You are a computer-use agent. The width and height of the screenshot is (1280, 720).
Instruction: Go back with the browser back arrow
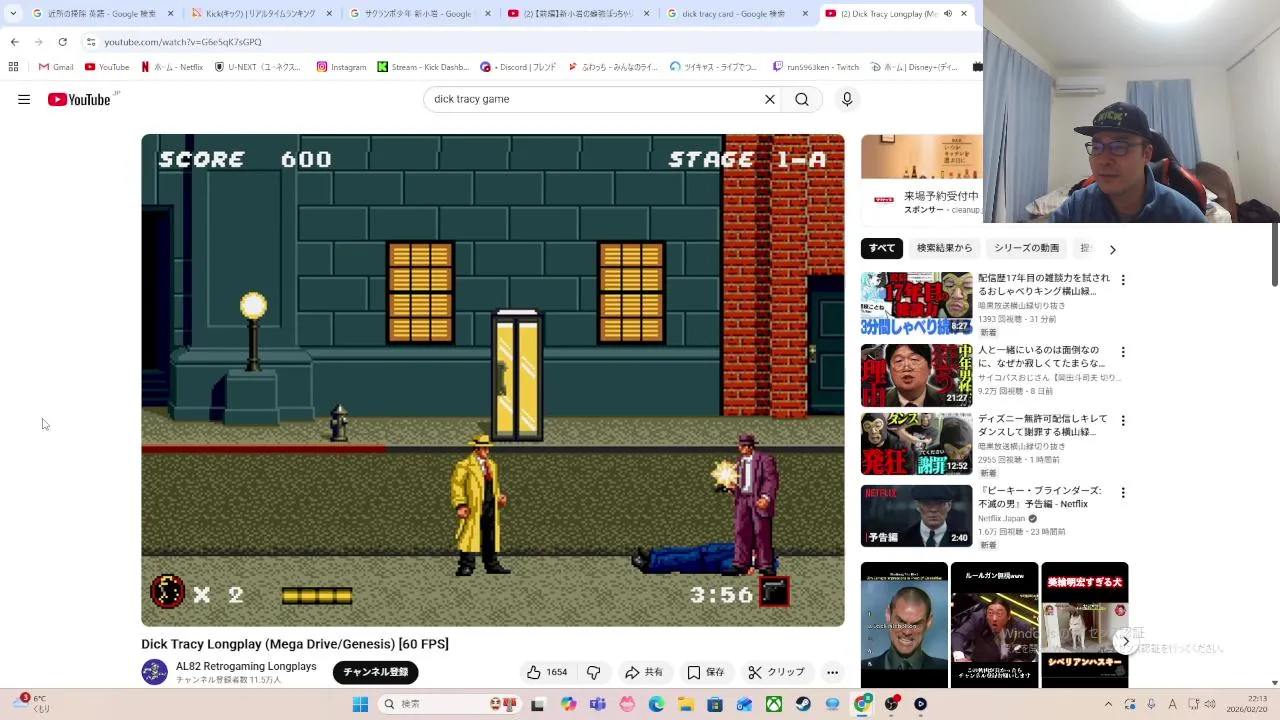click(14, 42)
